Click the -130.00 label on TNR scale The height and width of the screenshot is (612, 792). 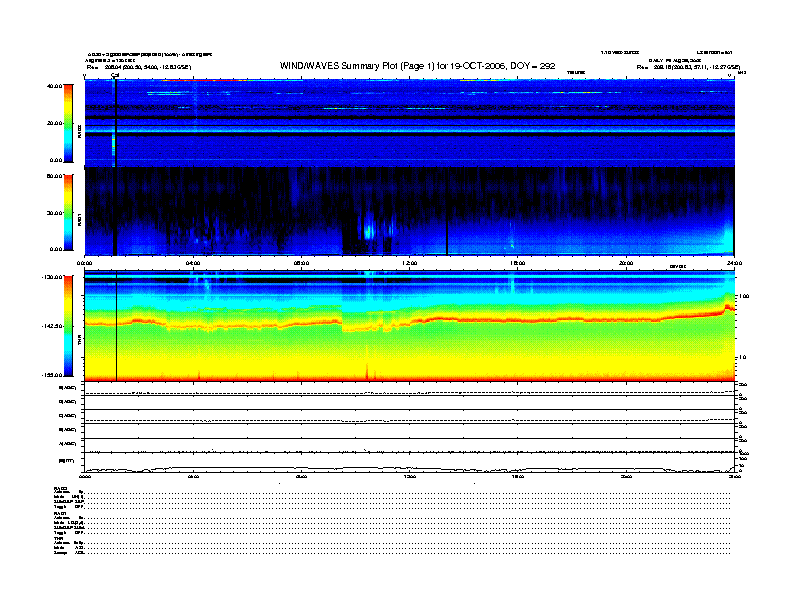[x=55, y=277]
